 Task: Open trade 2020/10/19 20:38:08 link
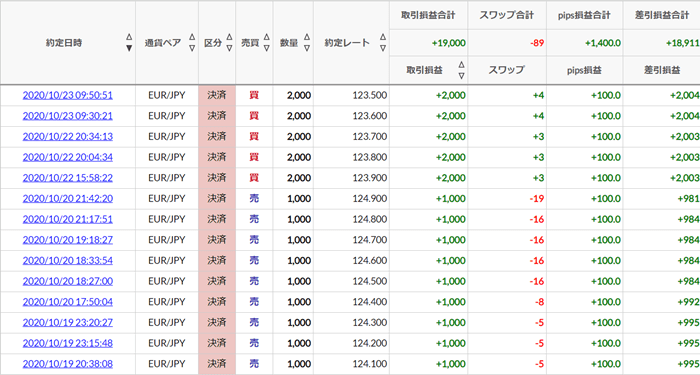click(x=68, y=363)
